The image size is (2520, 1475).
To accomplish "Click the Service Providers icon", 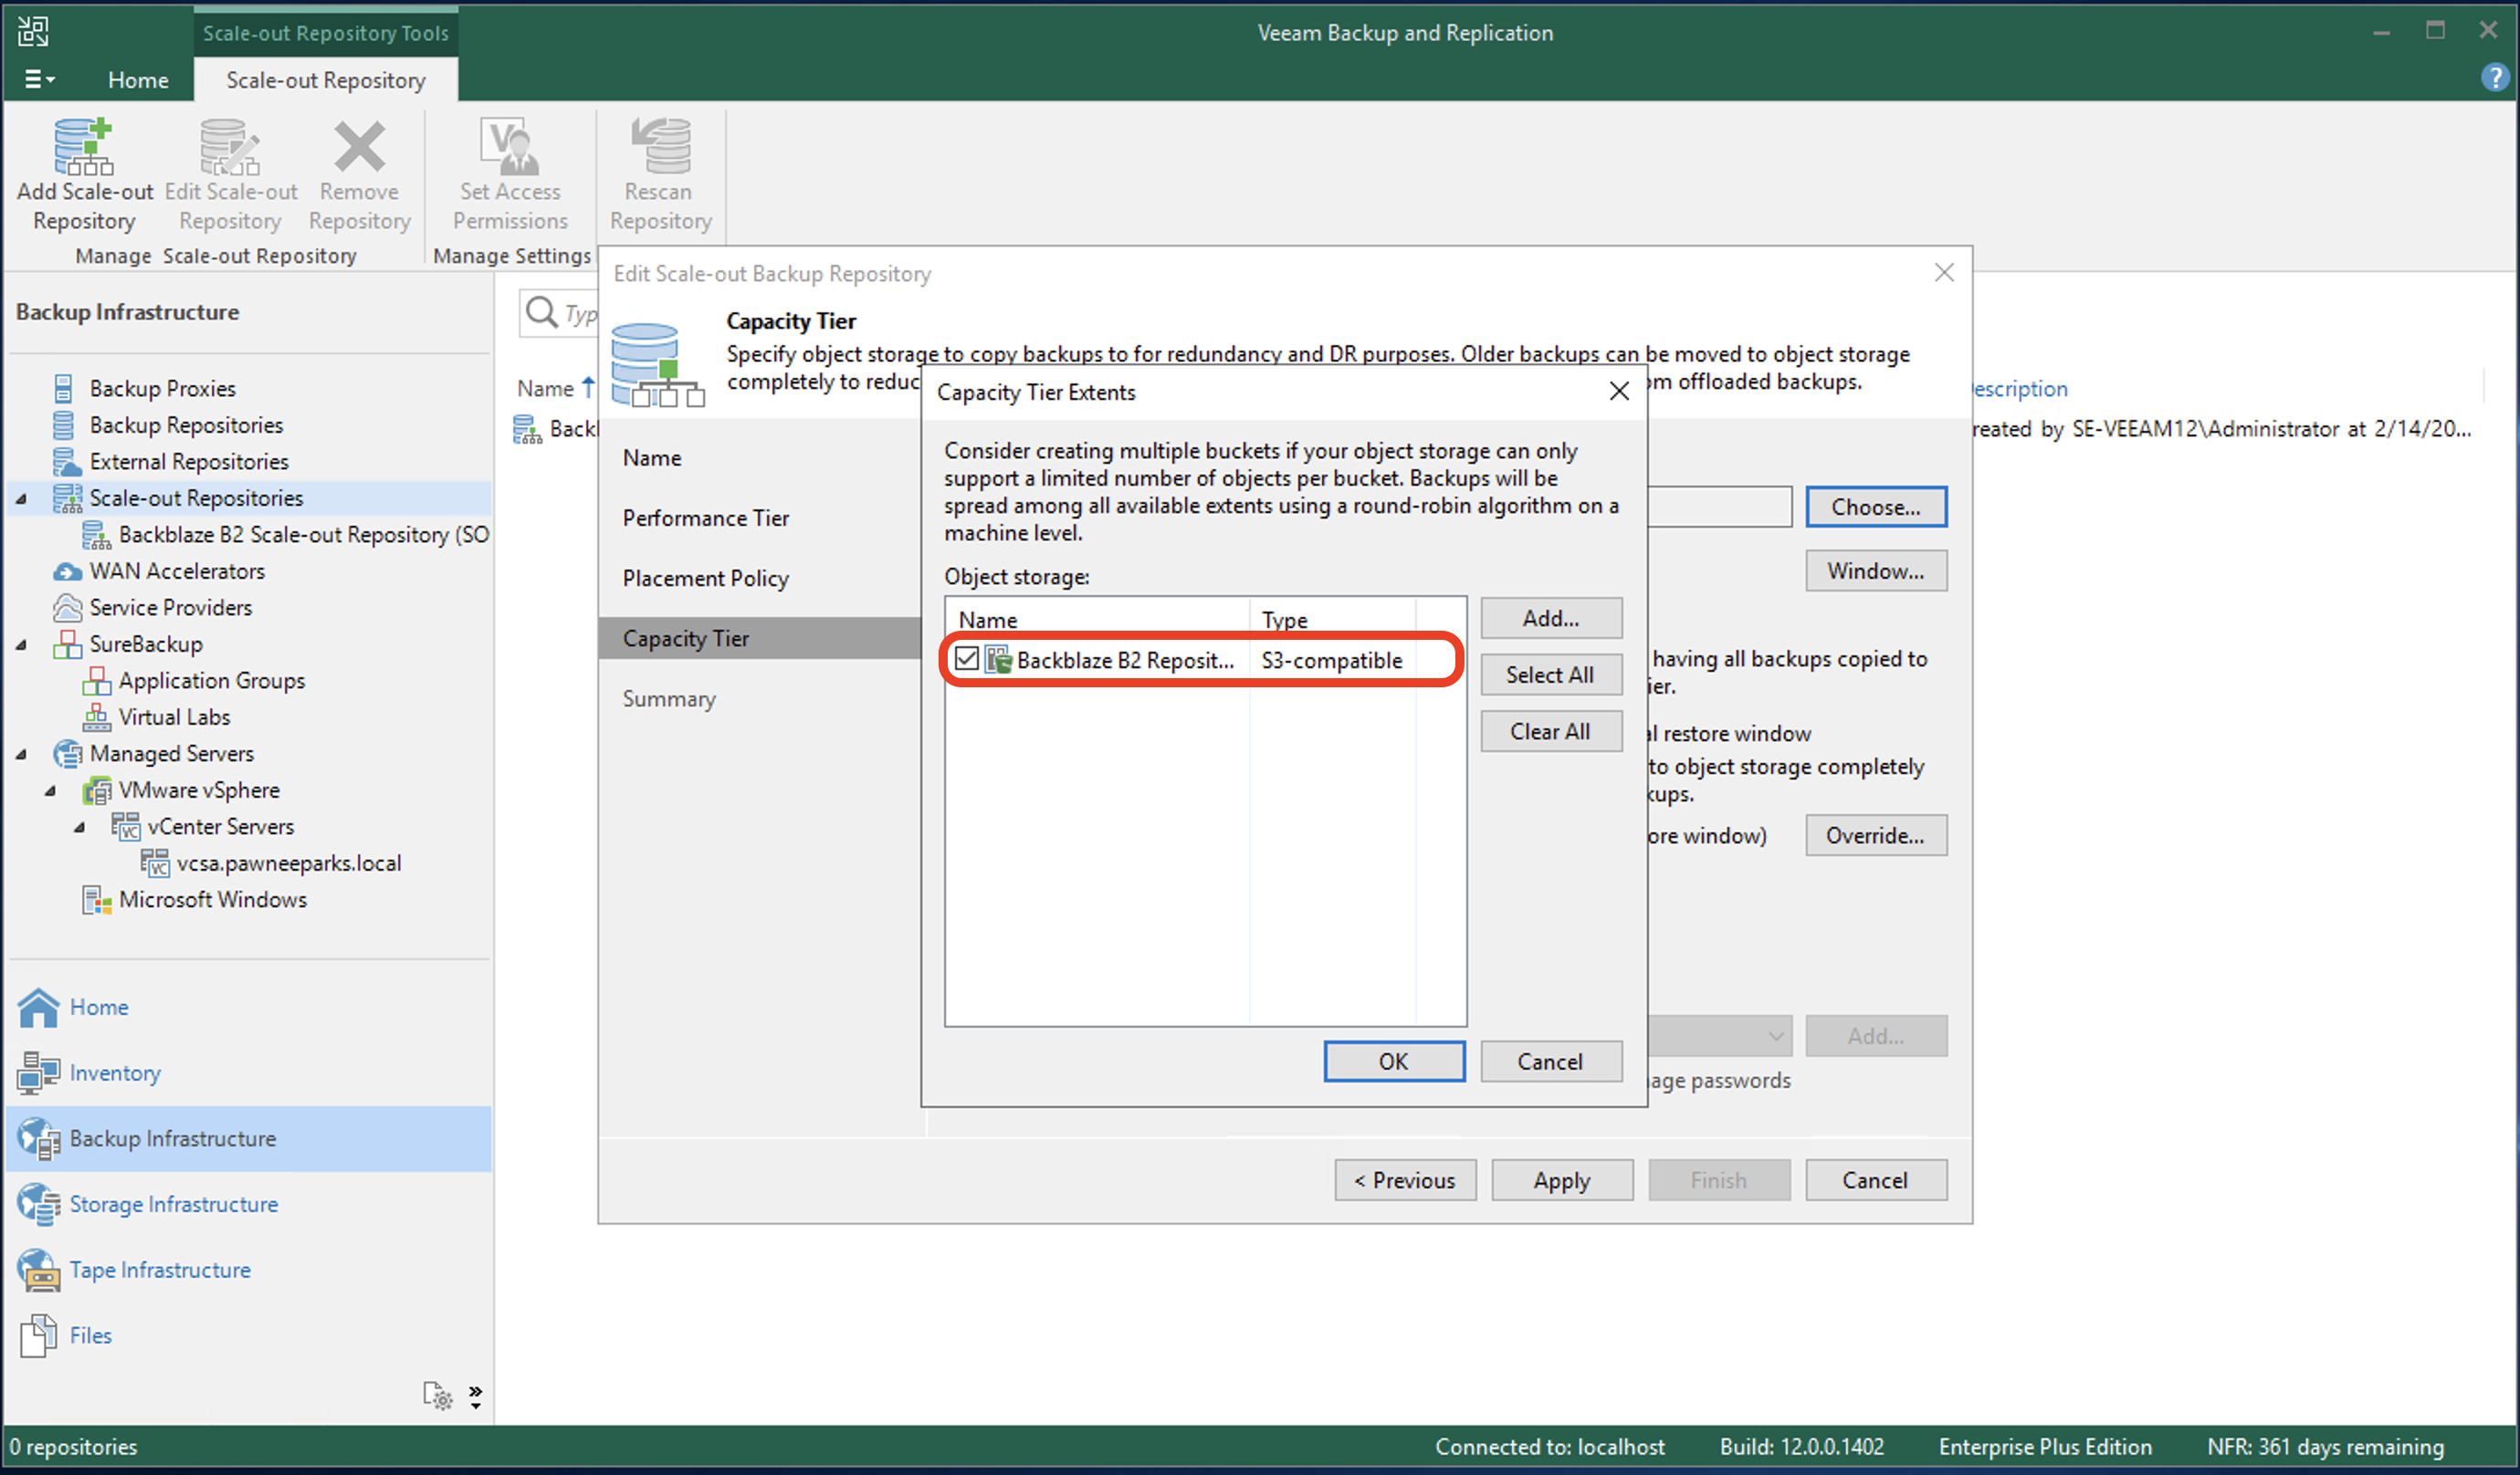I will (x=67, y=607).
